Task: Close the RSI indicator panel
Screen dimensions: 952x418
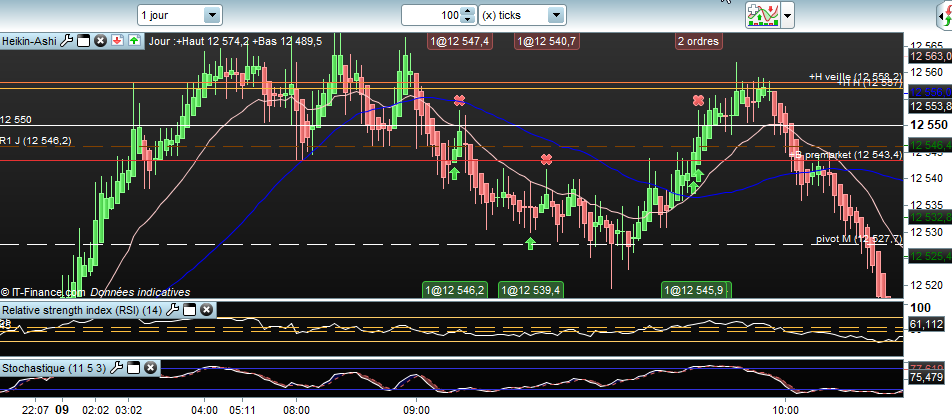Action: [206, 310]
